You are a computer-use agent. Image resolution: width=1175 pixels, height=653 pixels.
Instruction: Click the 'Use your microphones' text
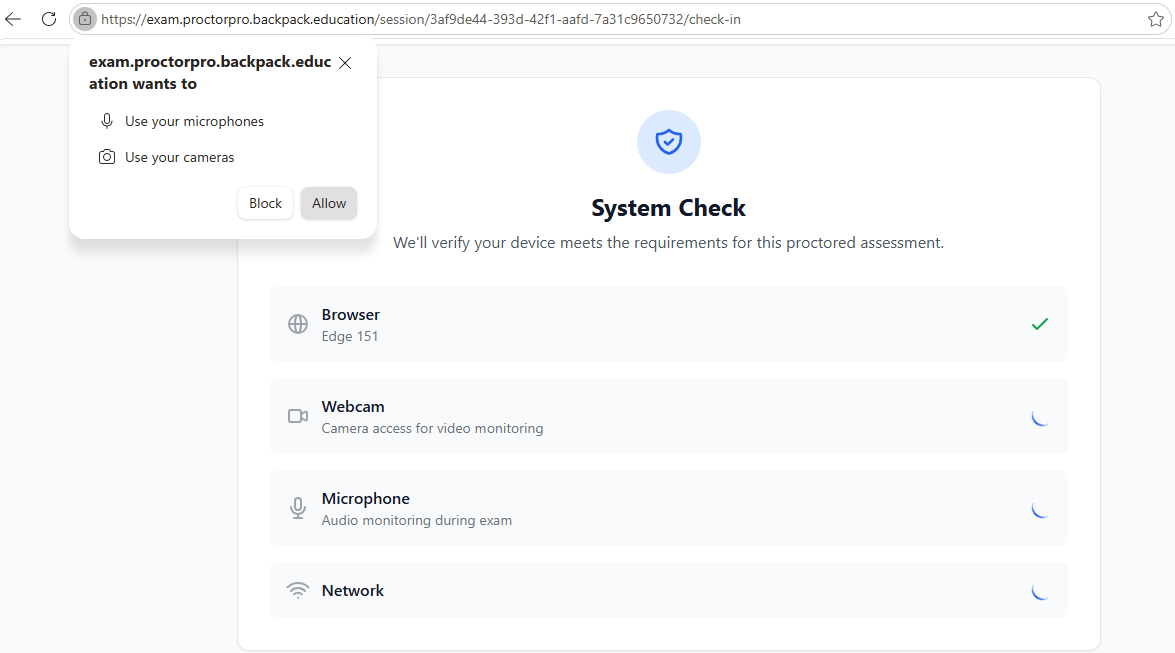pyautogui.click(x=194, y=121)
